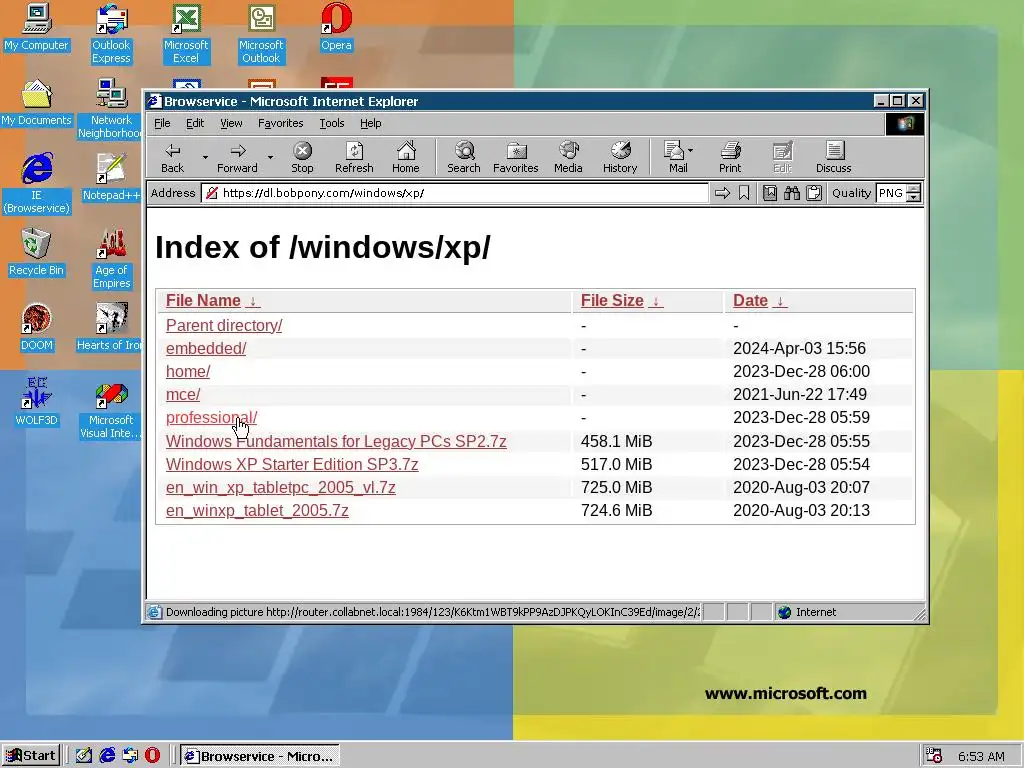Viewport: 1024px width, 768px height.
Task: Click the Quality value field showing PNG
Action: (891, 193)
